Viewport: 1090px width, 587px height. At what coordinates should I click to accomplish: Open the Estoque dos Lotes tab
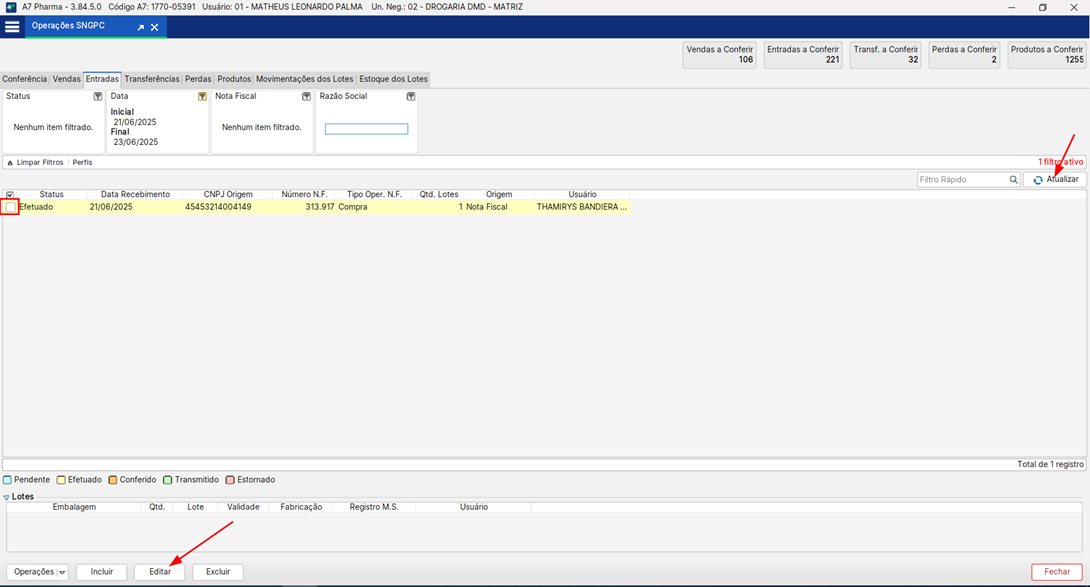pos(393,79)
